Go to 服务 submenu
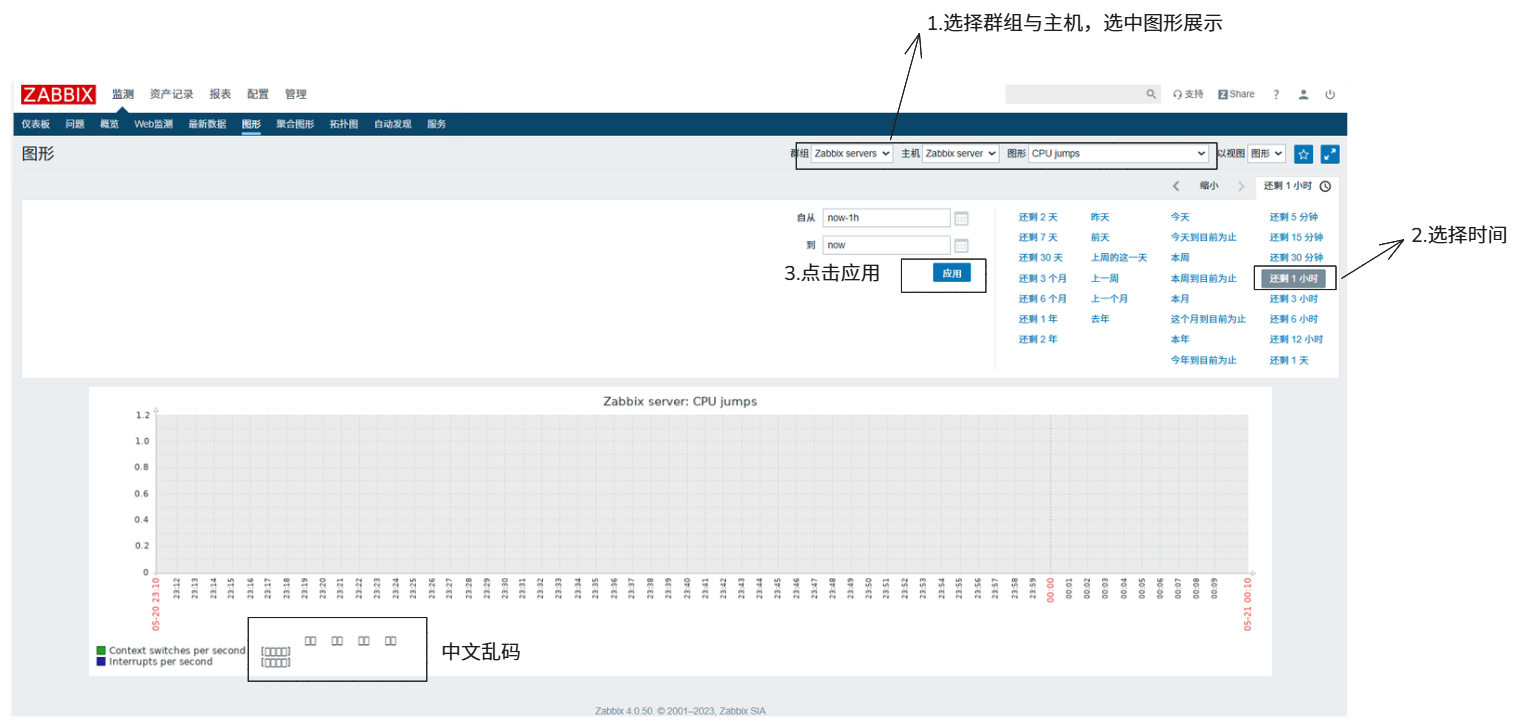Image resolution: width=1517 pixels, height=726 pixels. pyautogui.click(x=437, y=124)
